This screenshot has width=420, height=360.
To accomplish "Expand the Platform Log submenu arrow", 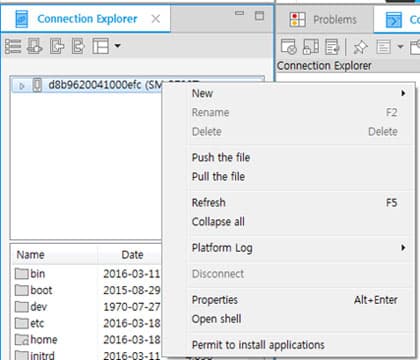I will click(x=403, y=247).
